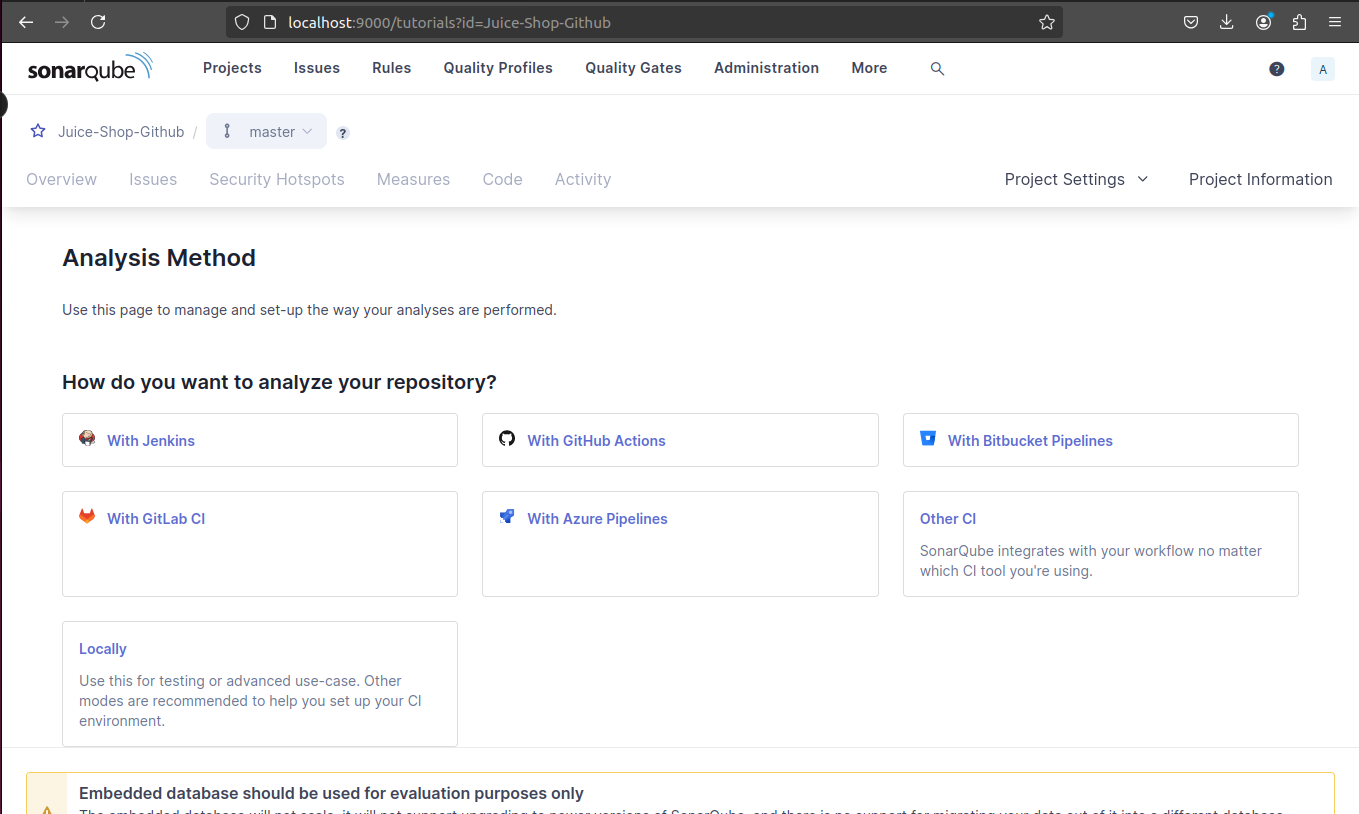1359x814 pixels.
Task: Open the Firefox hamburger menu
Action: click(x=1337, y=21)
